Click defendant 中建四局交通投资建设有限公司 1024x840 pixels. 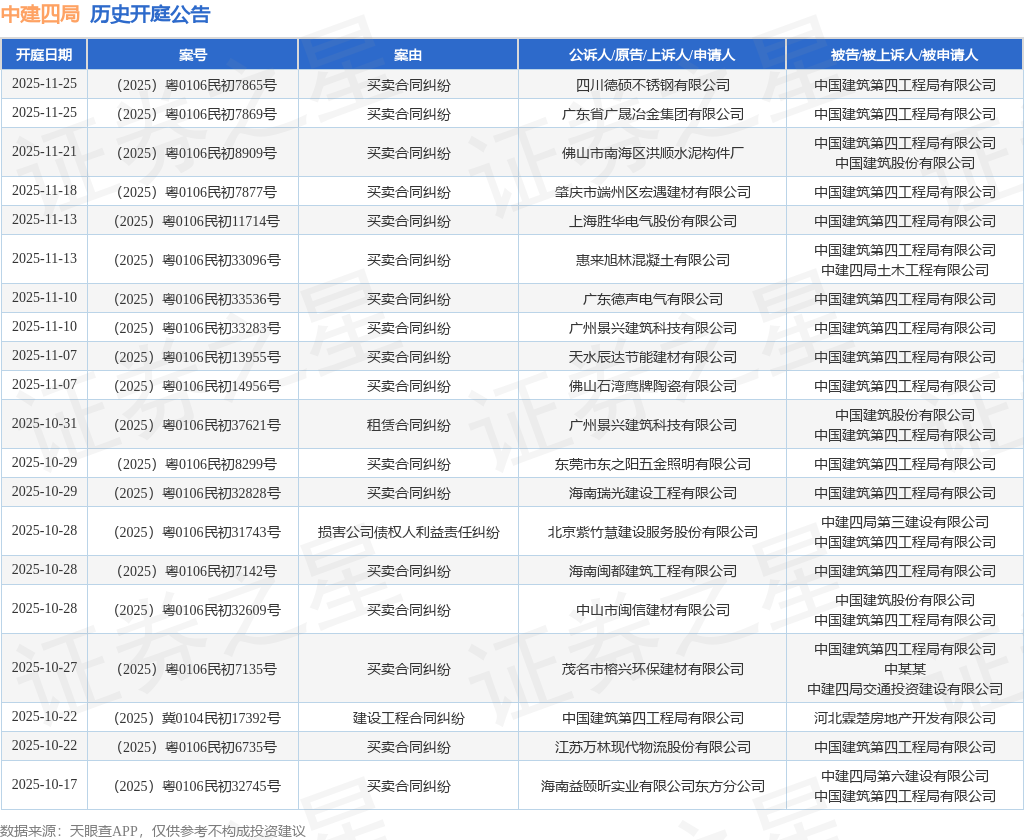[x=904, y=689]
